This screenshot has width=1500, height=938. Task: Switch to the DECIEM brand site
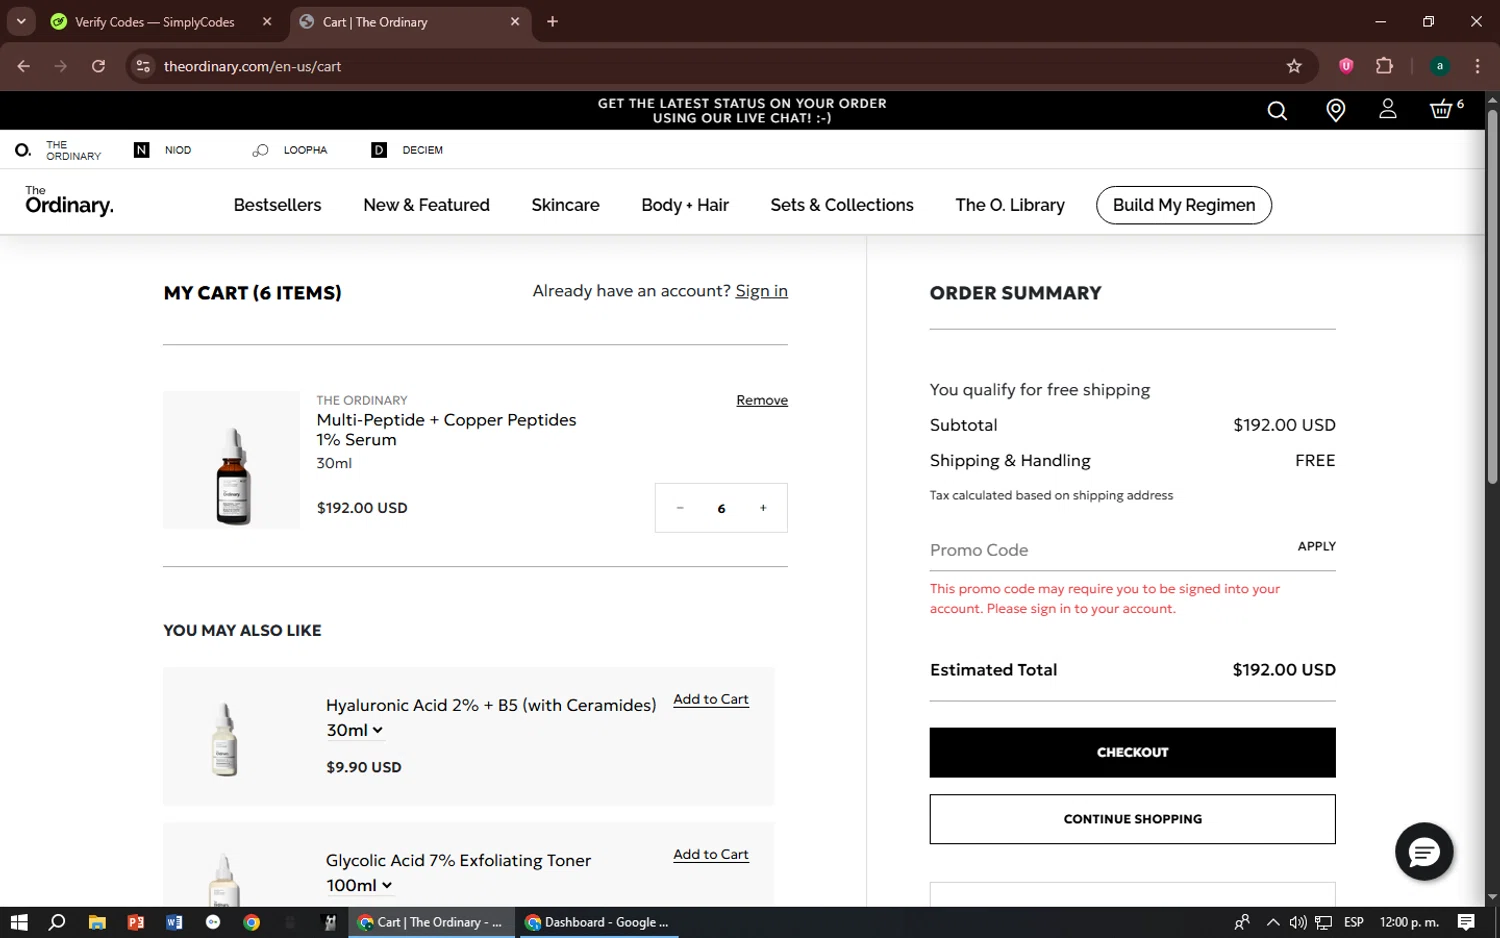pyautogui.click(x=407, y=150)
